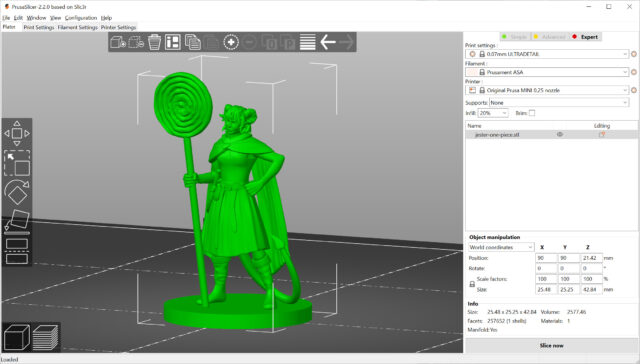Click the Rotate X input field
Image resolution: width=640 pixels, height=364 pixels.
[546, 269]
